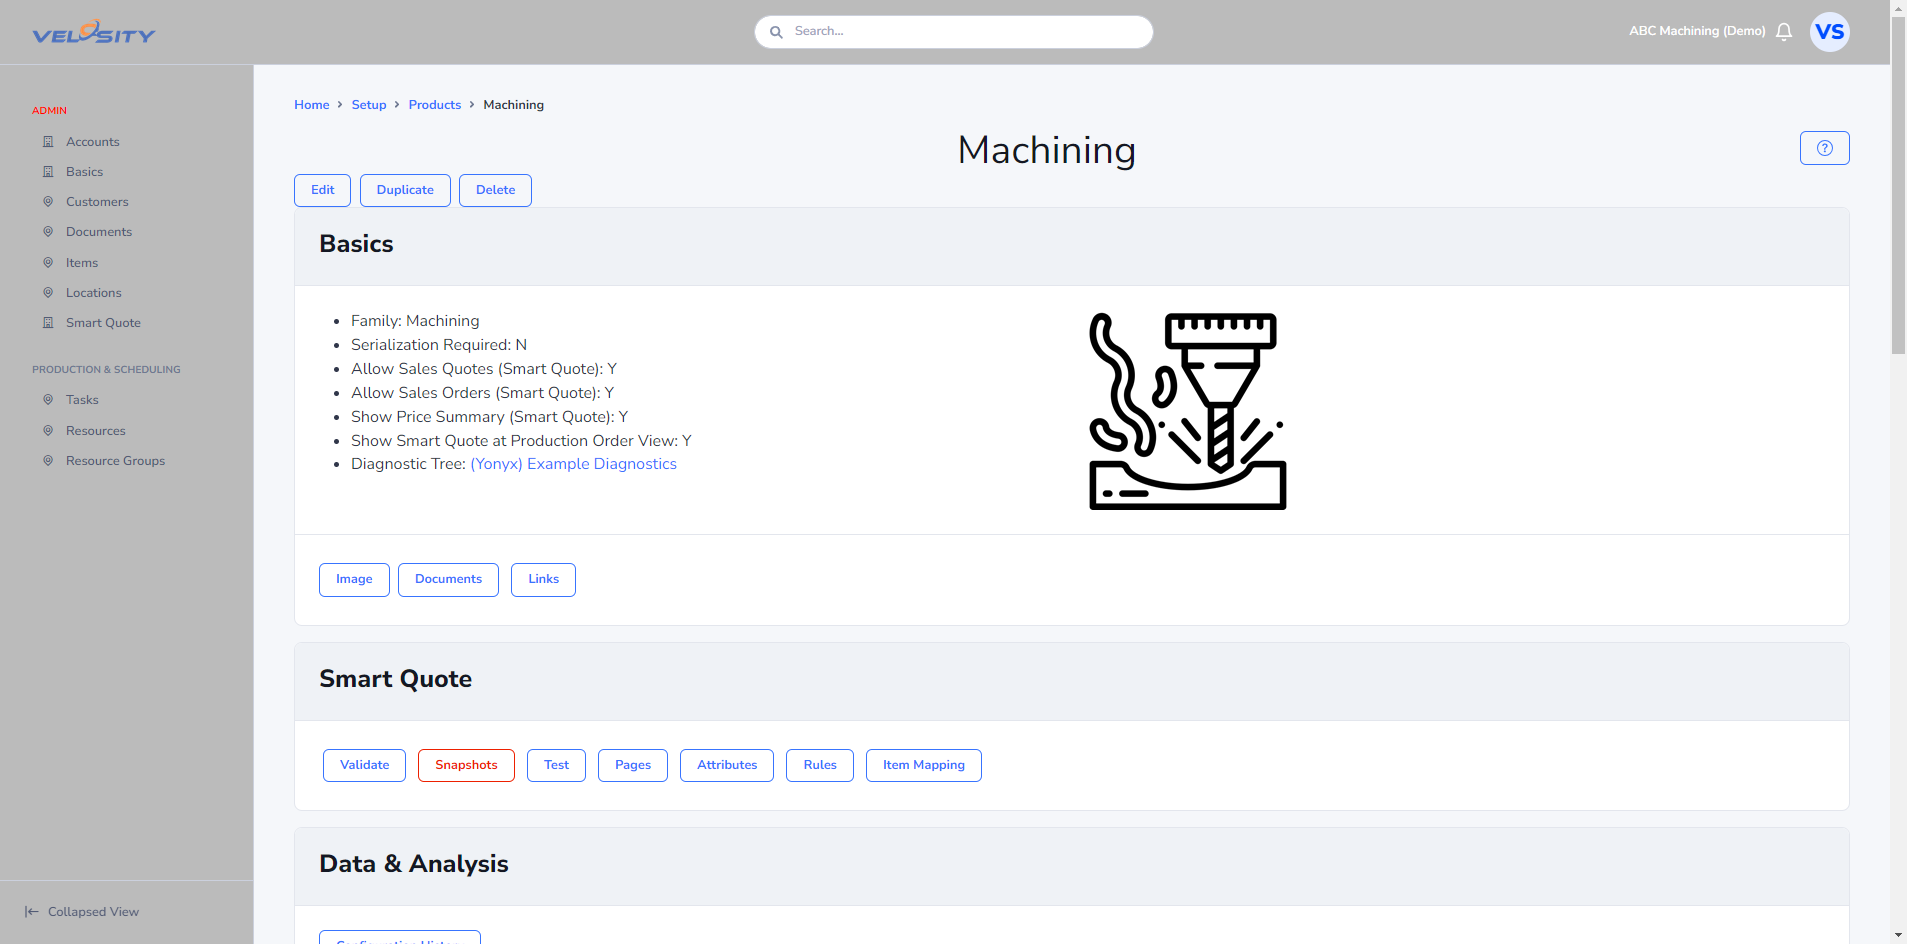The width and height of the screenshot is (1907, 944).
Task: Open the VS user avatar menu
Action: click(x=1830, y=32)
